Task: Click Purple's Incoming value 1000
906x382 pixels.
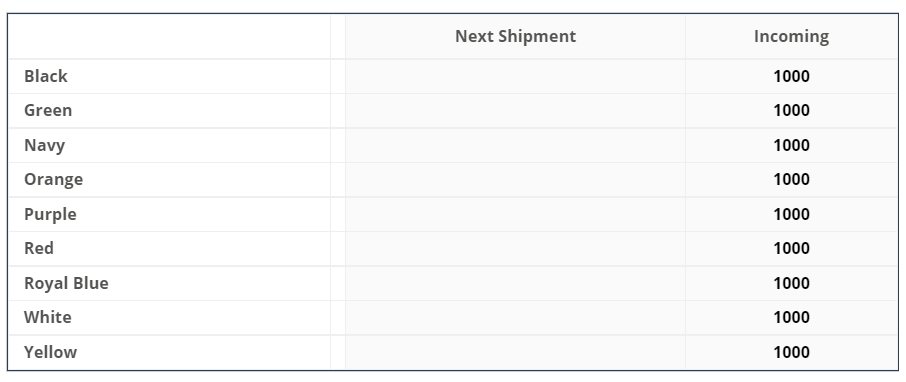Action: pos(792,214)
